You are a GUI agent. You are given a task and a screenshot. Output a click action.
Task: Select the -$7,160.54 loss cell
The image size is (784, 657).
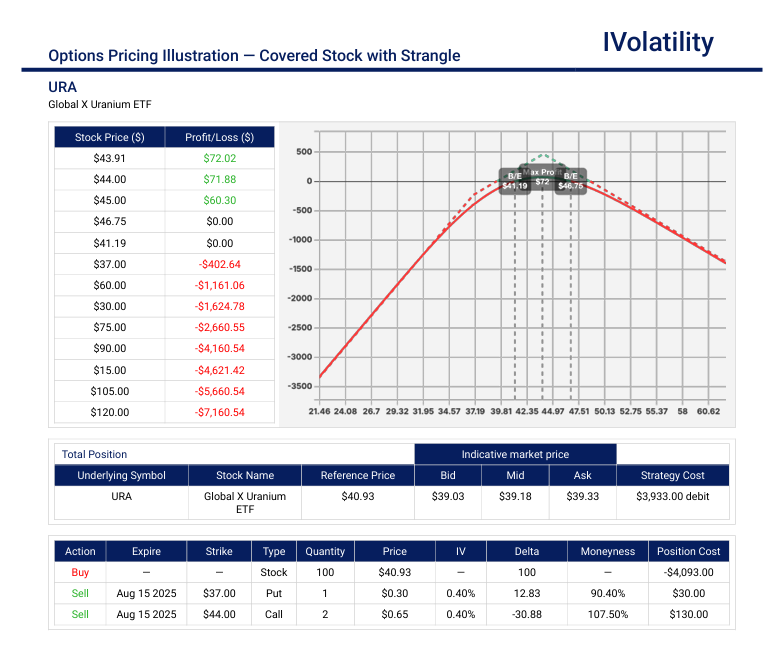[x=220, y=412]
